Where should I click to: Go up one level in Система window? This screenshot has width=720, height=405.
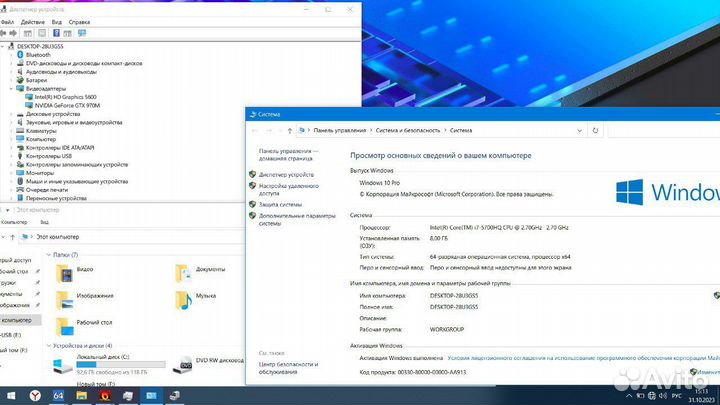pos(289,130)
